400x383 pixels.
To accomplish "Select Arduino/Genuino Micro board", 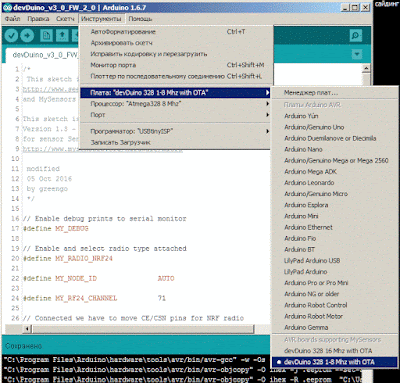I will pyautogui.click(x=335, y=194).
